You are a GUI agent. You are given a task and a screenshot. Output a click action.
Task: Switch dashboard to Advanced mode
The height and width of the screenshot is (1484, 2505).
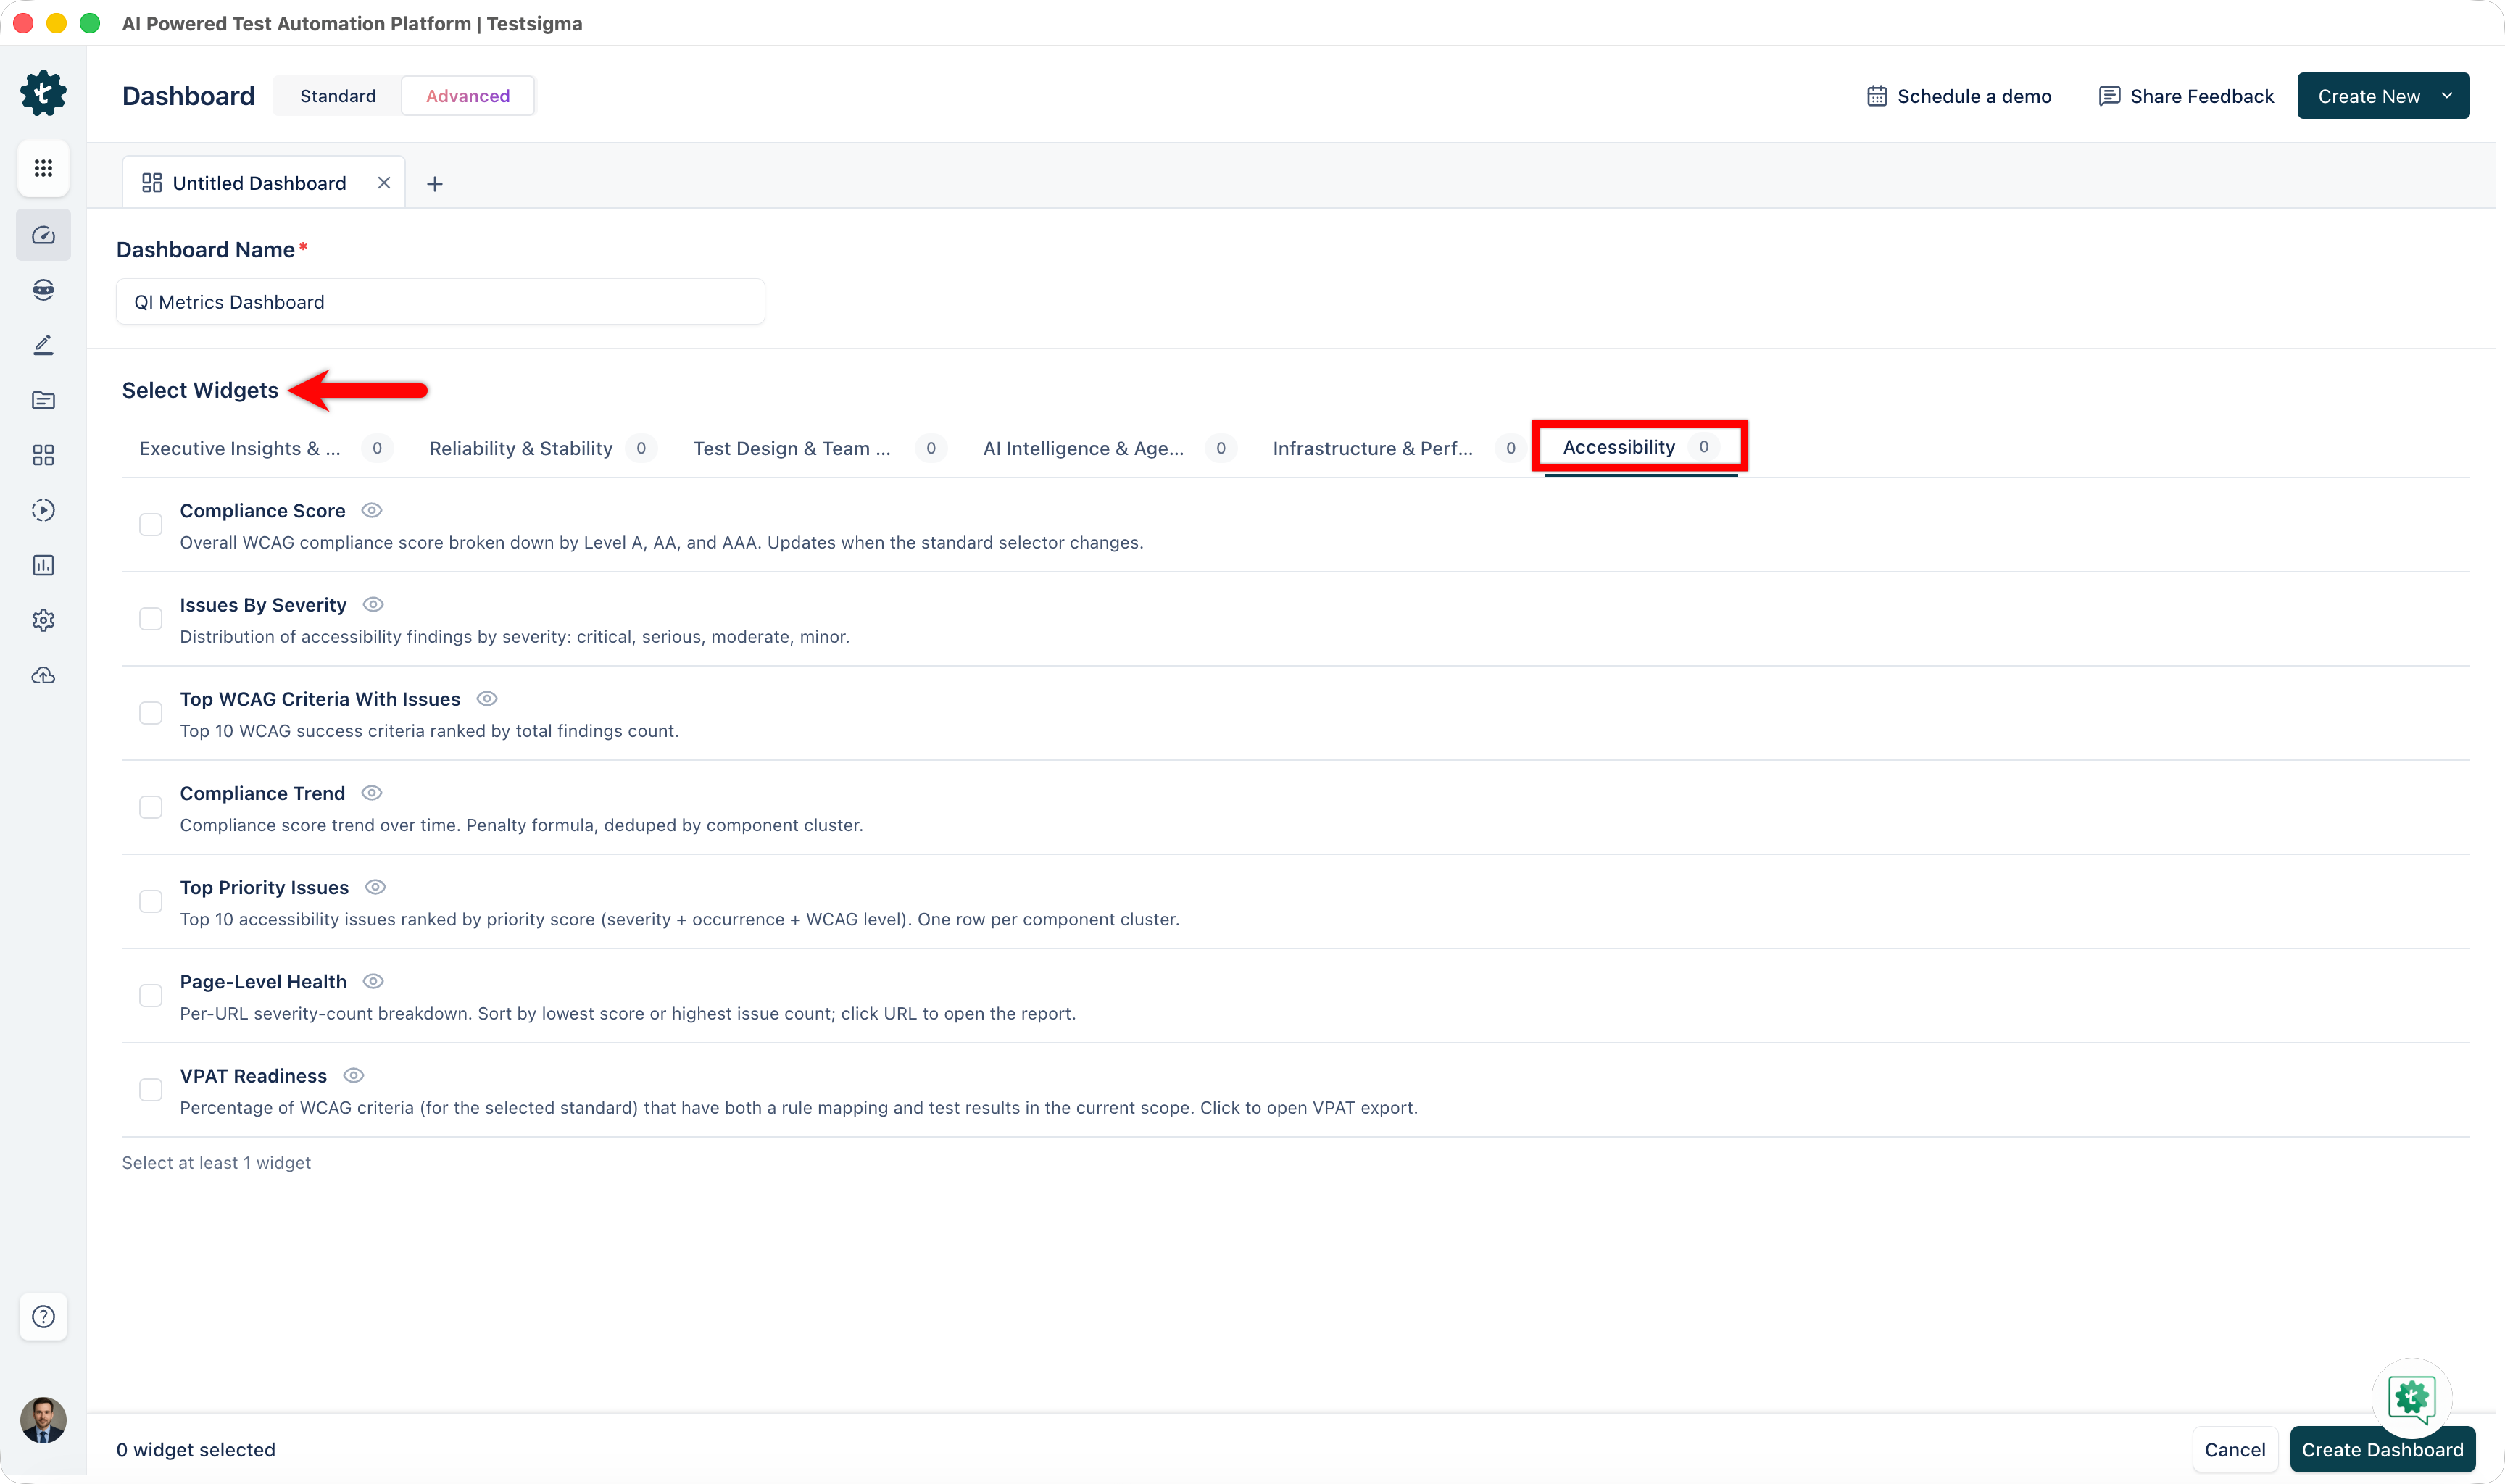468,96
